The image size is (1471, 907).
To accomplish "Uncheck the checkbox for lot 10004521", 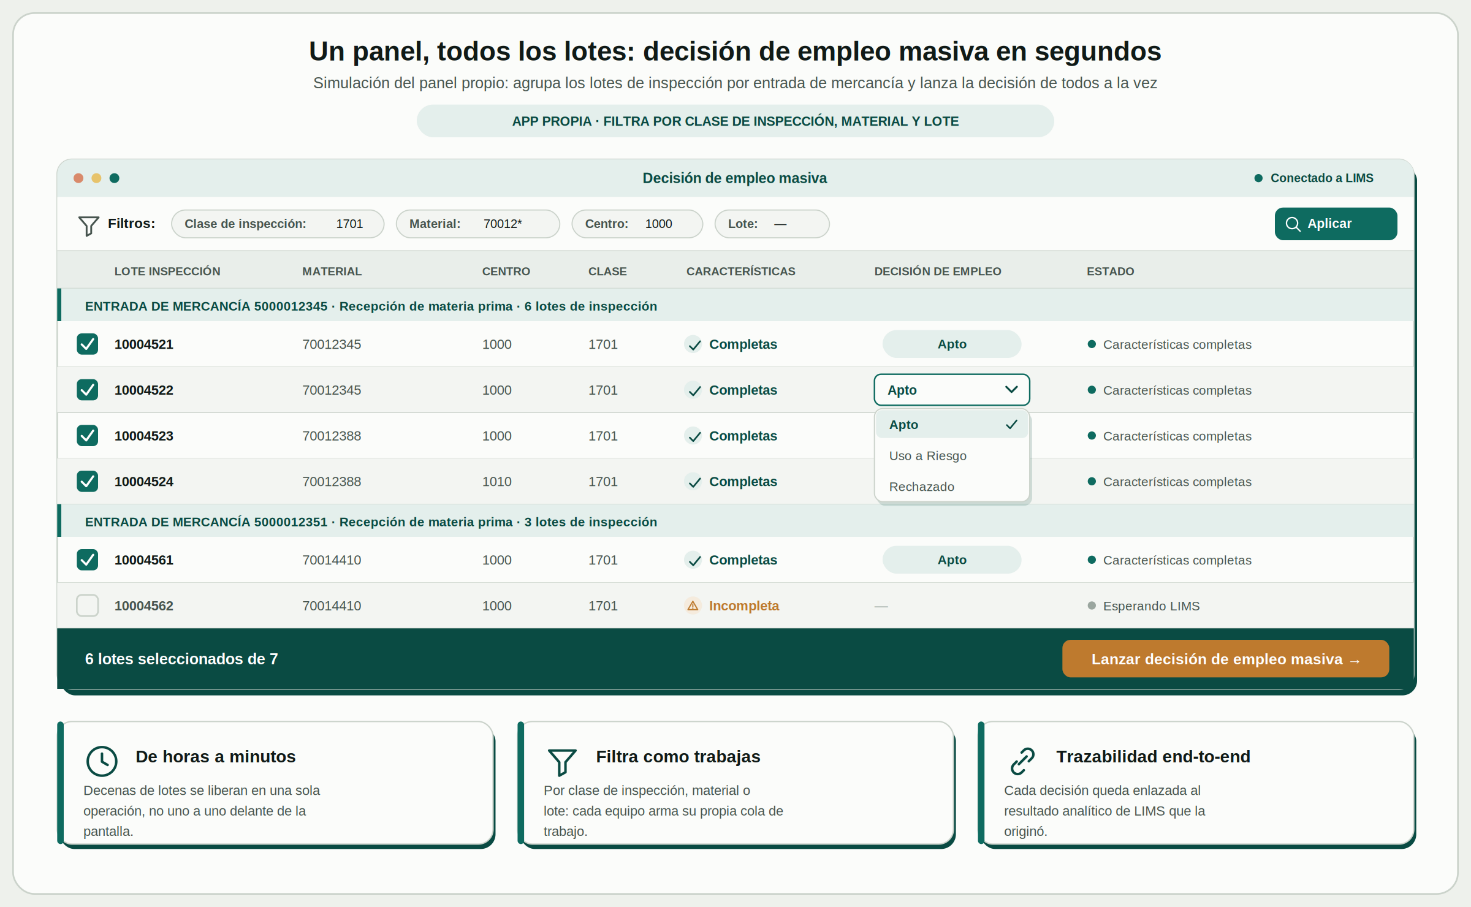I will (x=88, y=344).
